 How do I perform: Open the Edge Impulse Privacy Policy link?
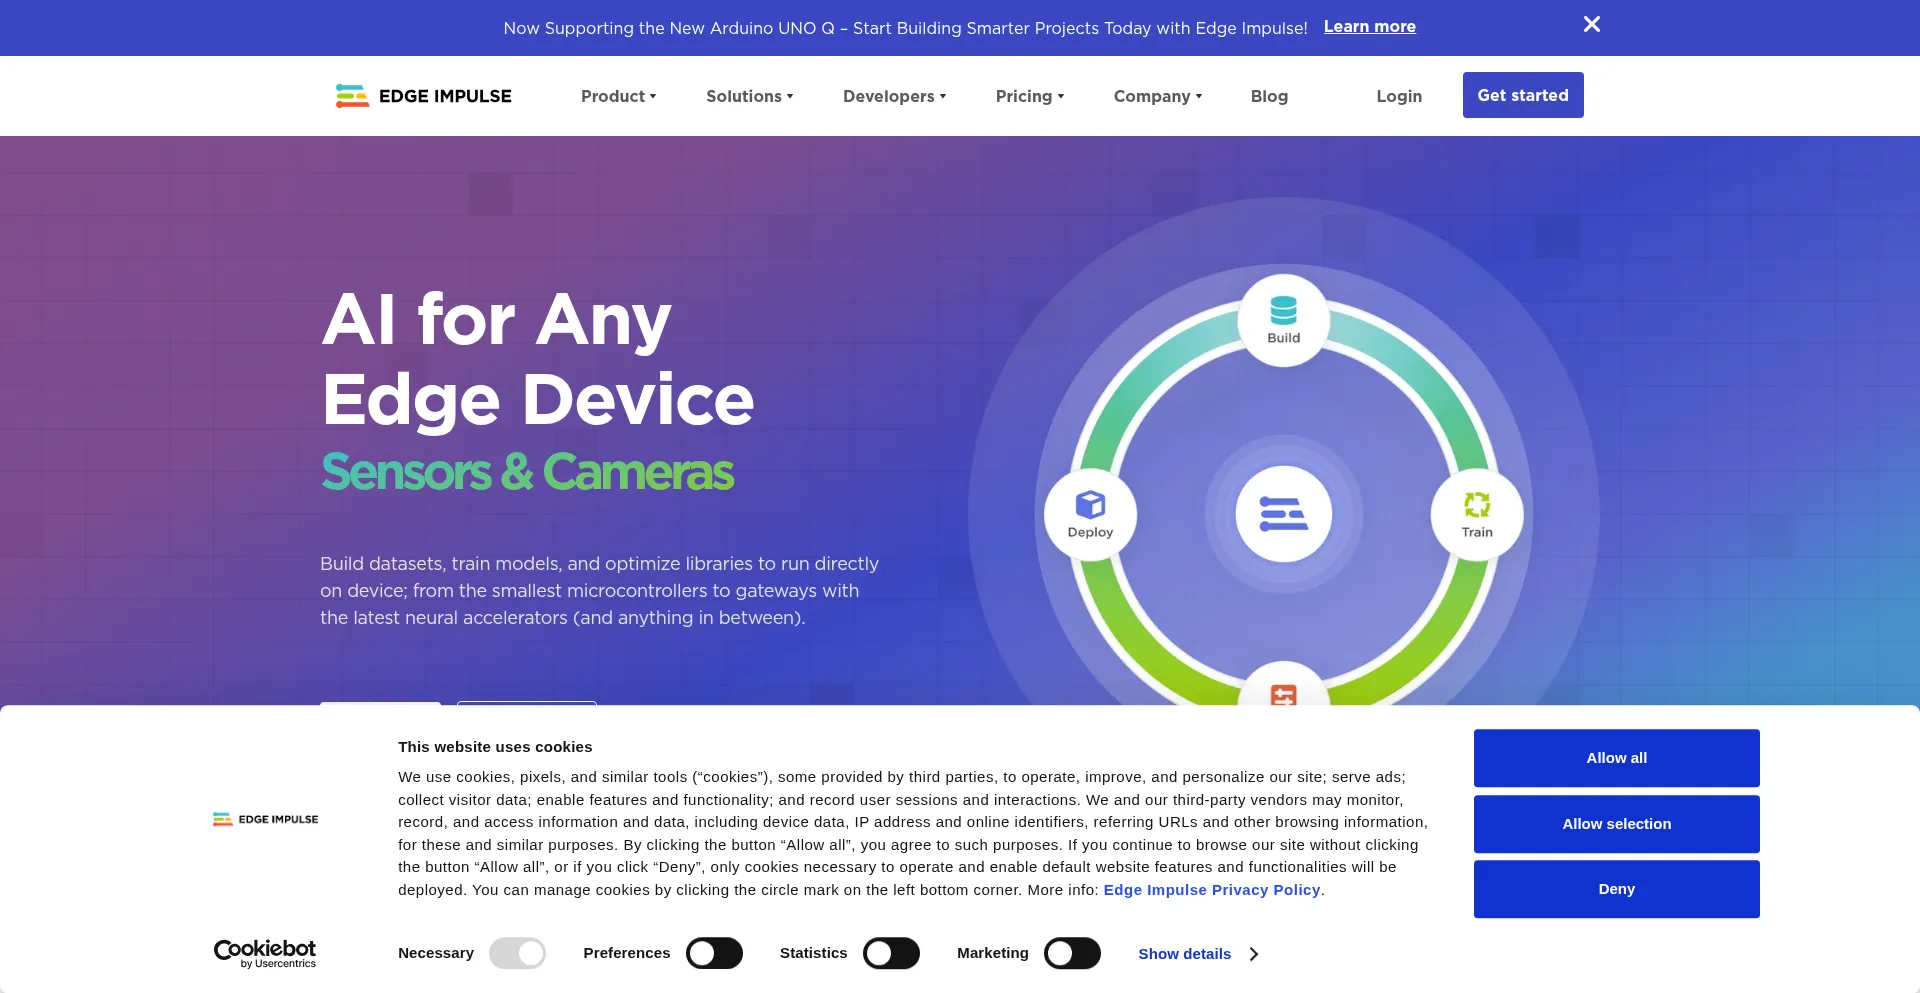point(1211,890)
